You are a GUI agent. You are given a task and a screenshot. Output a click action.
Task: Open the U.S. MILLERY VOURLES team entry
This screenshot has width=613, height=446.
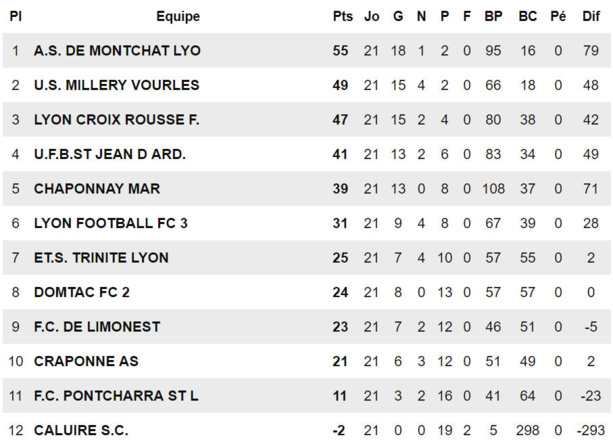coord(116,85)
